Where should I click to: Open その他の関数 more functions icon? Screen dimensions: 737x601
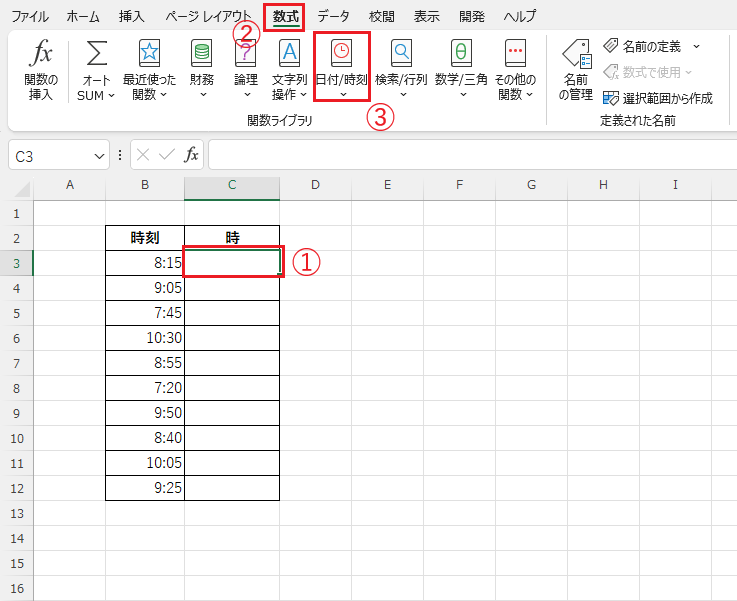tap(516, 53)
